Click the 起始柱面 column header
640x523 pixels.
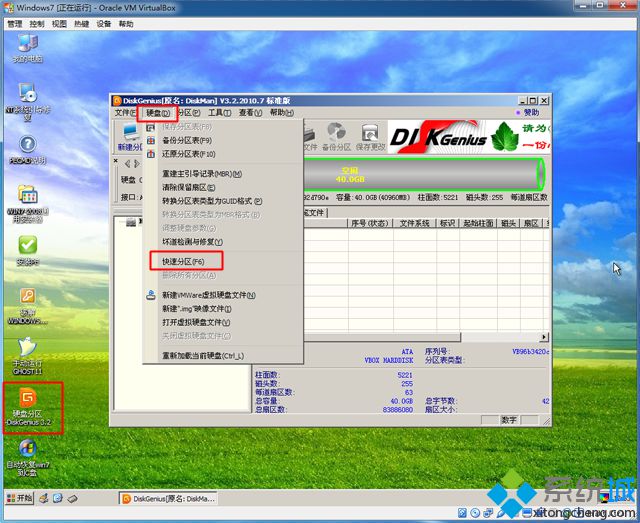(x=478, y=223)
